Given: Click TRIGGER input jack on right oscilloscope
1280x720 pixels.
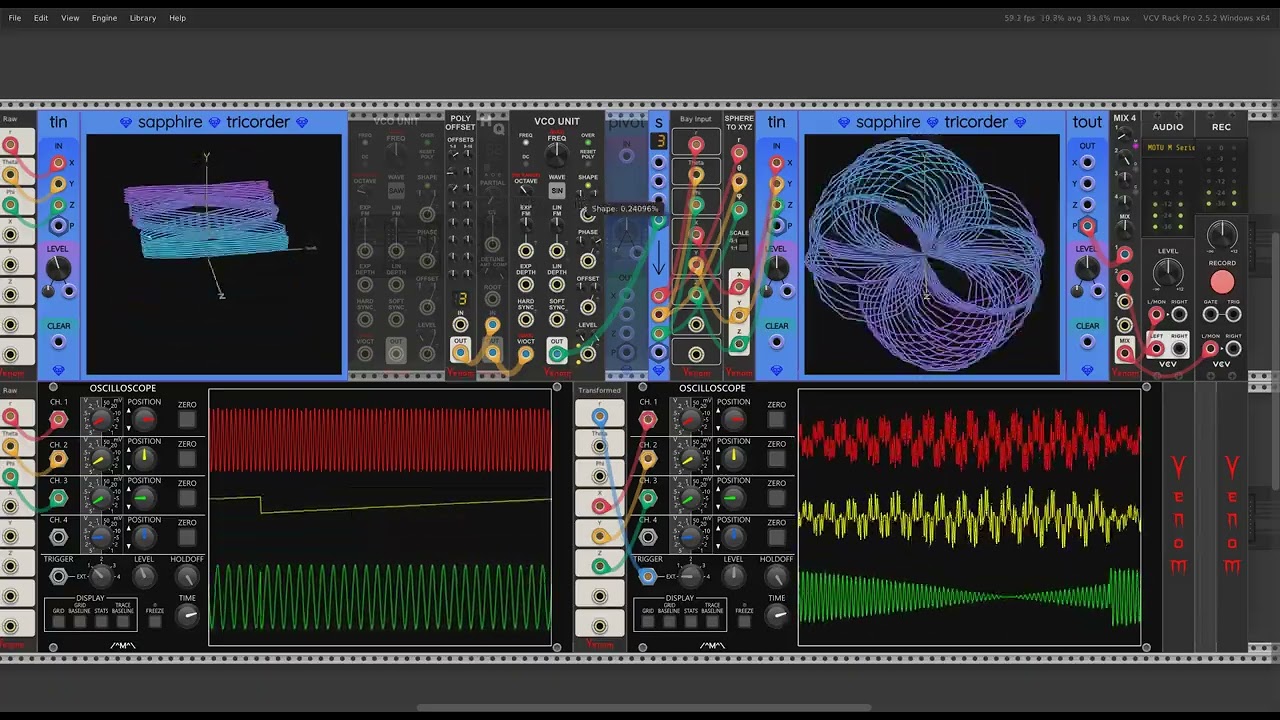Looking at the screenshot, I should (x=648, y=576).
